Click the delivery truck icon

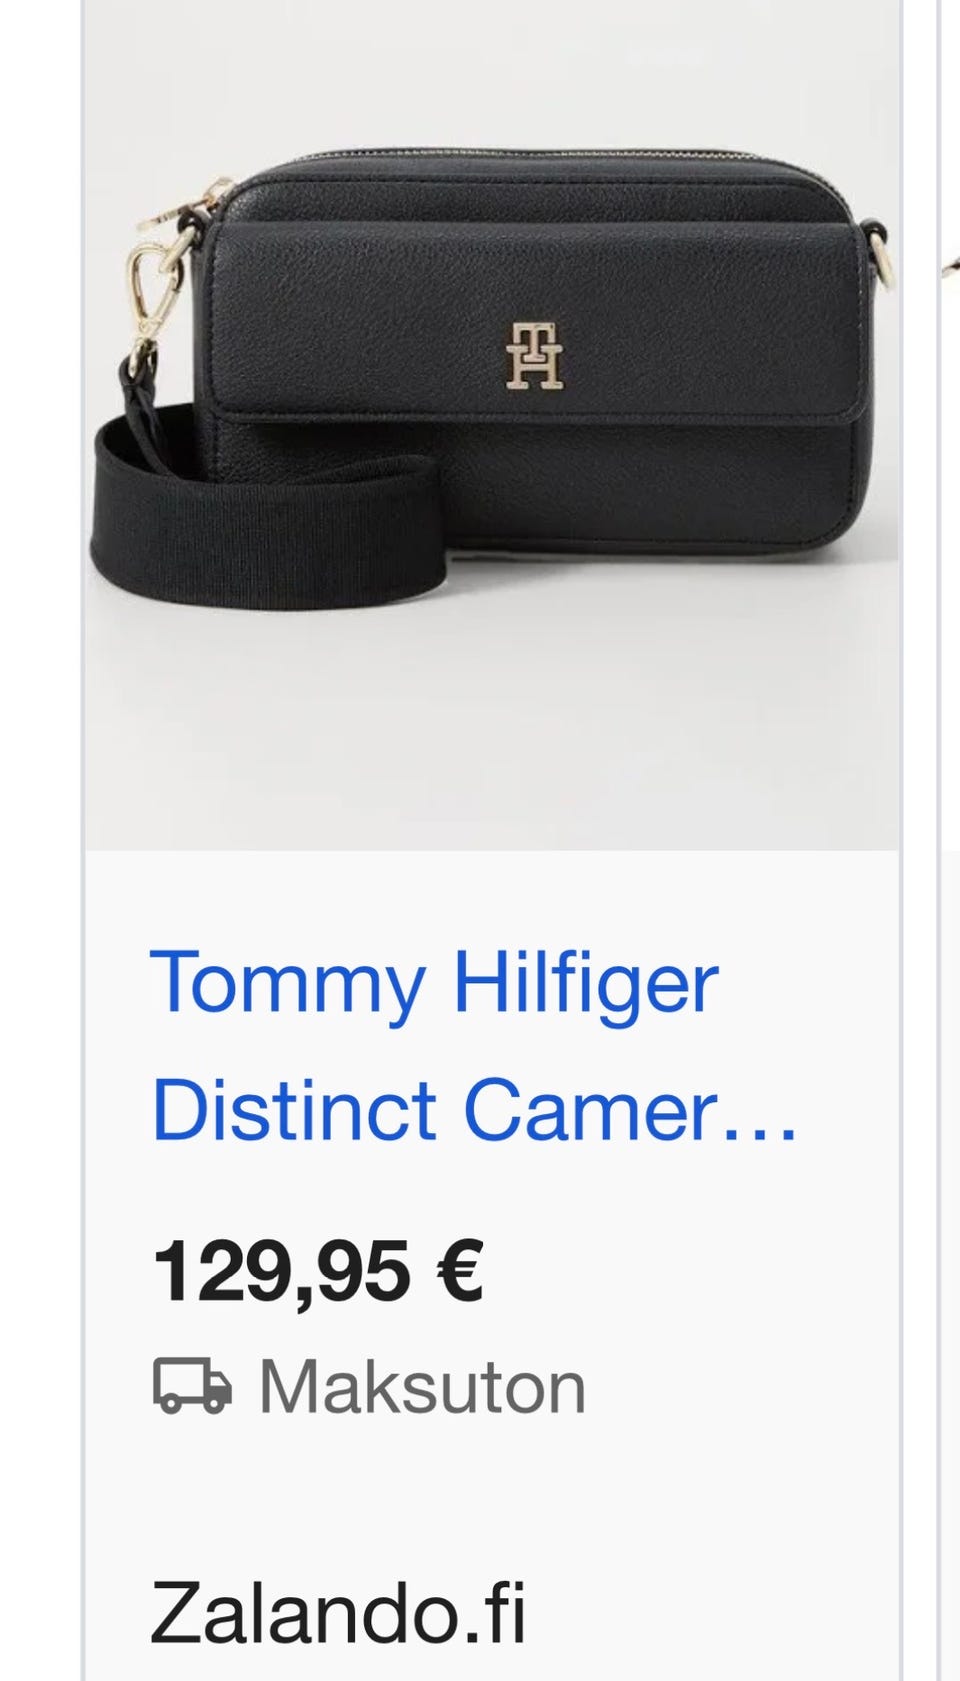[192, 1386]
